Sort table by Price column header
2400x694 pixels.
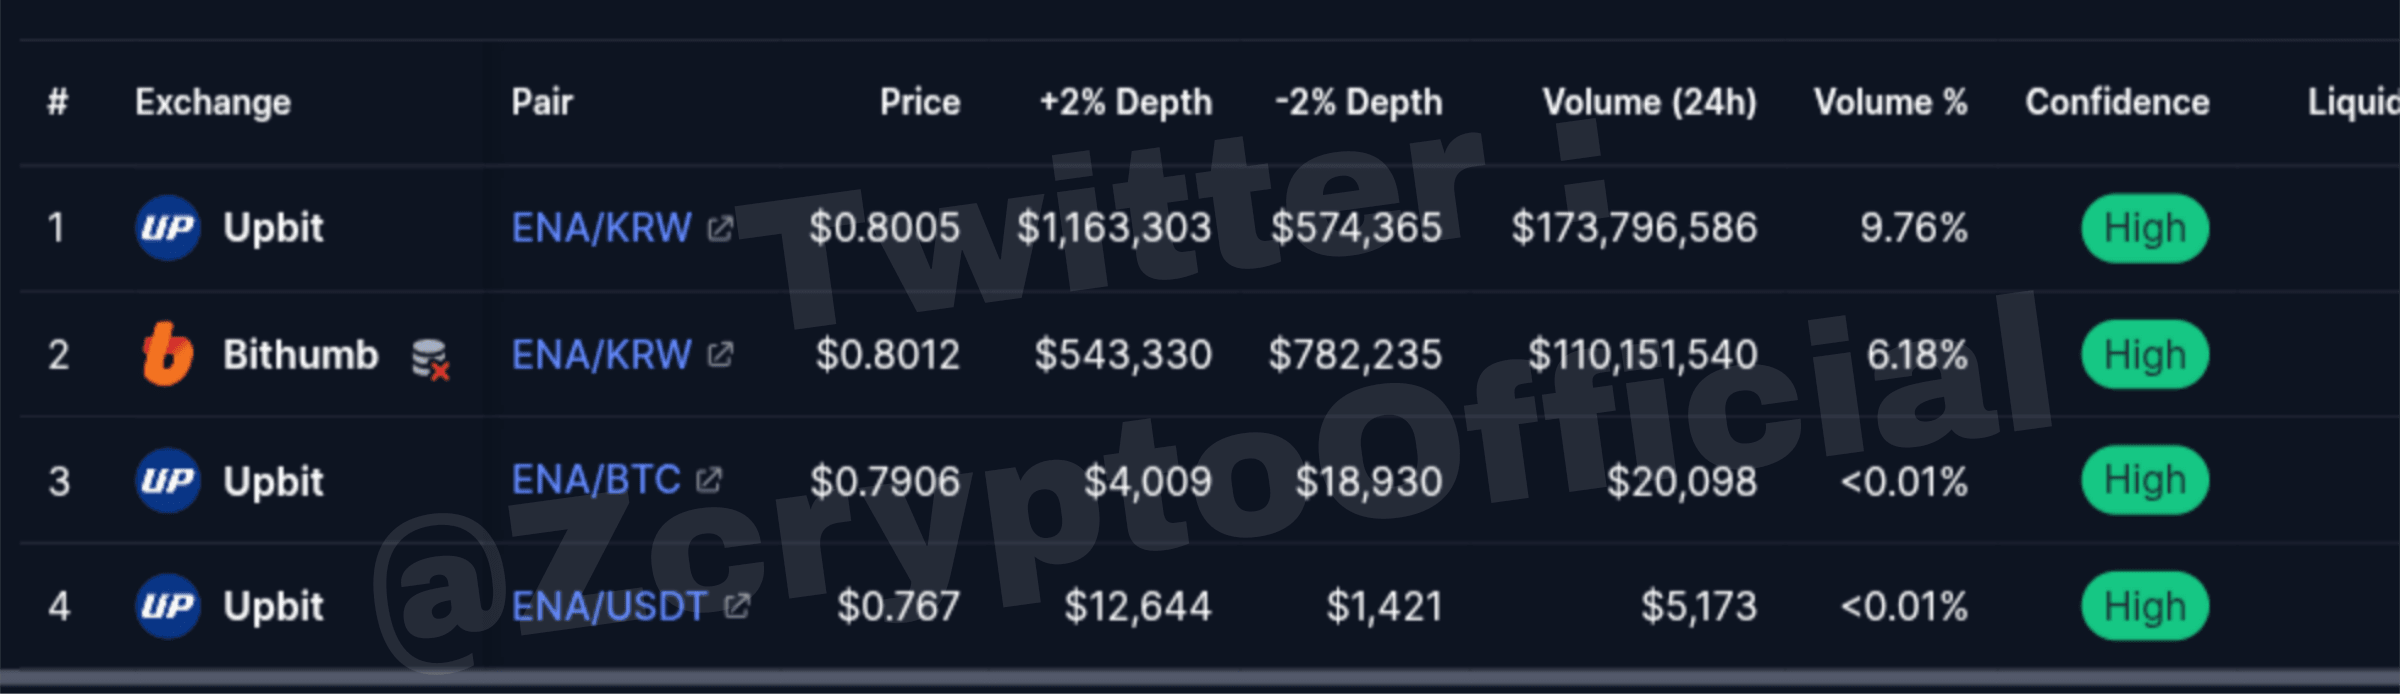pos(920,102)
